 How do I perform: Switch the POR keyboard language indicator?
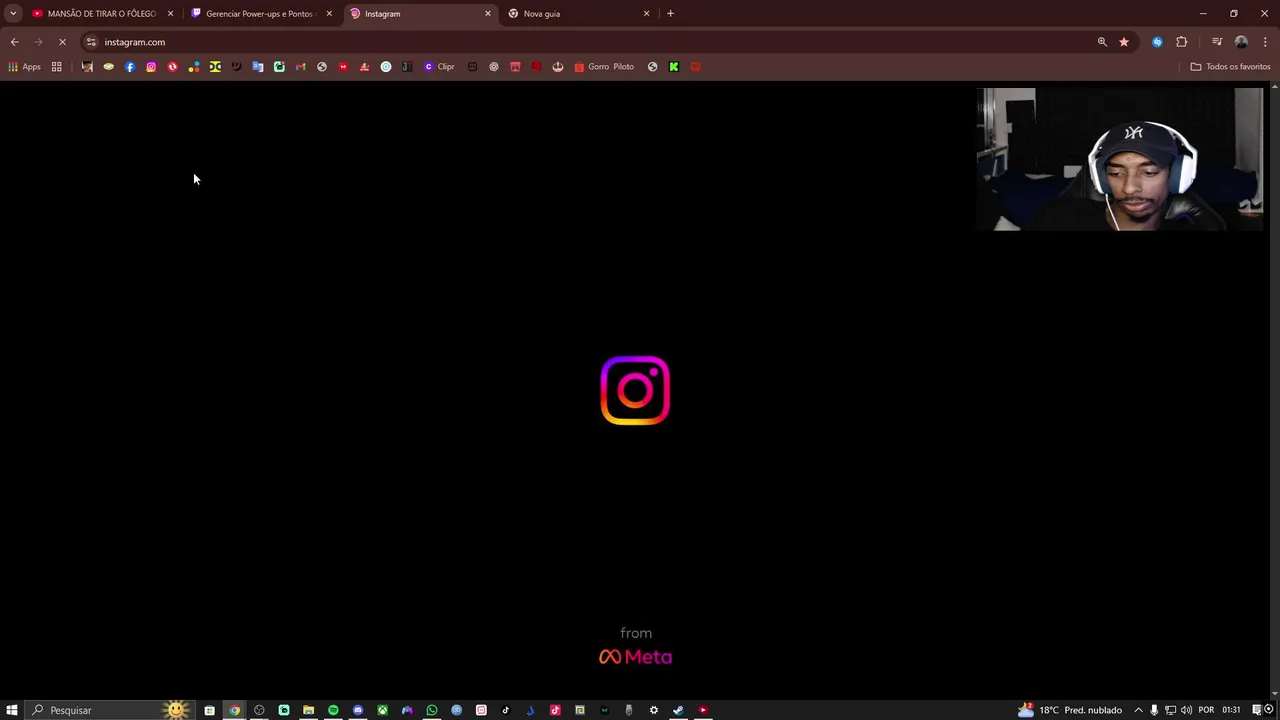pyautogui.click(x=1206, y=710)
